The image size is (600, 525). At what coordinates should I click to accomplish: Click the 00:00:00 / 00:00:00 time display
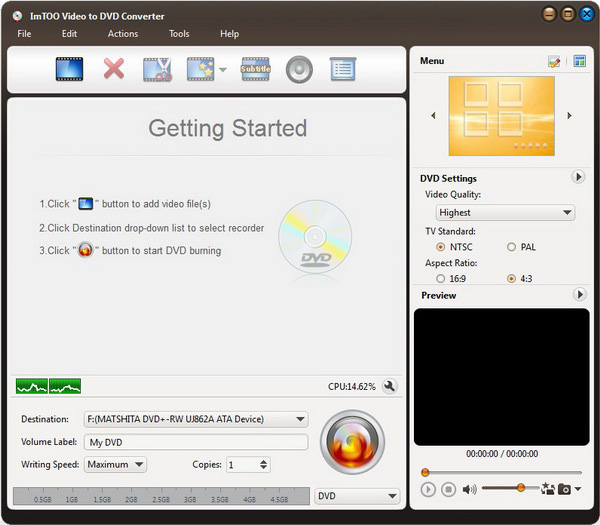point(502,454)
